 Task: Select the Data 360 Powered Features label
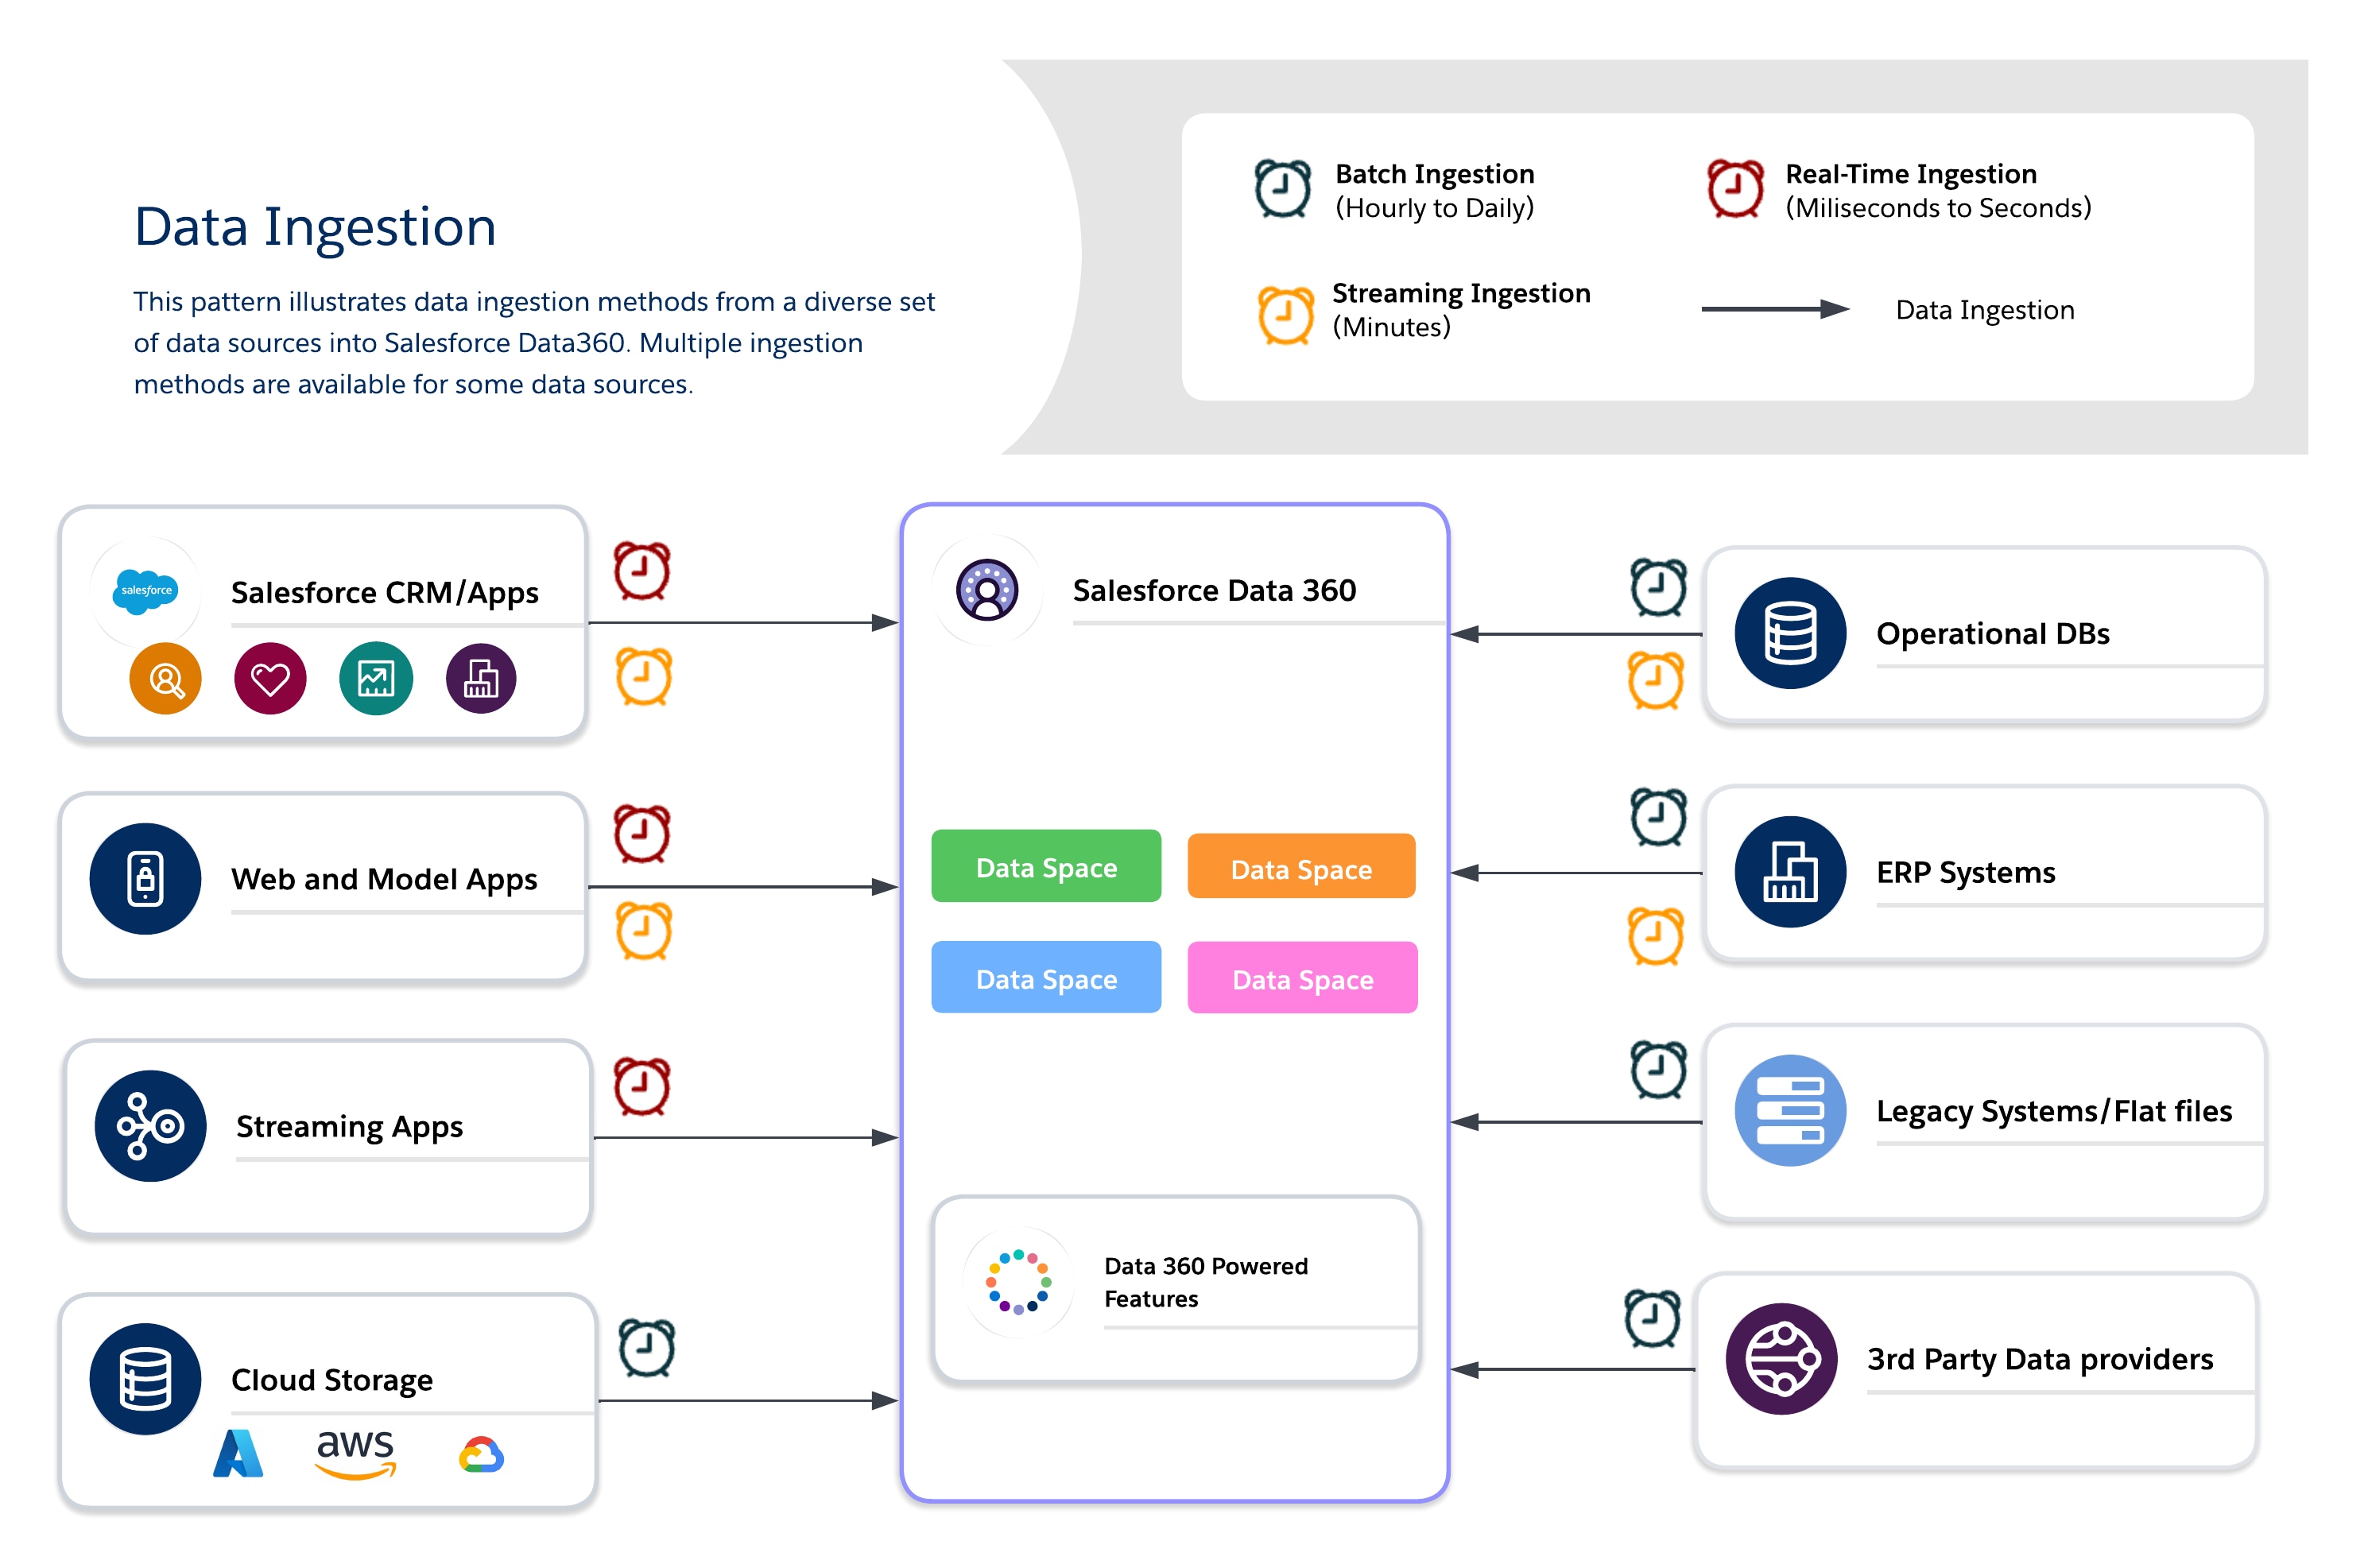(x=1205, y=1282)
